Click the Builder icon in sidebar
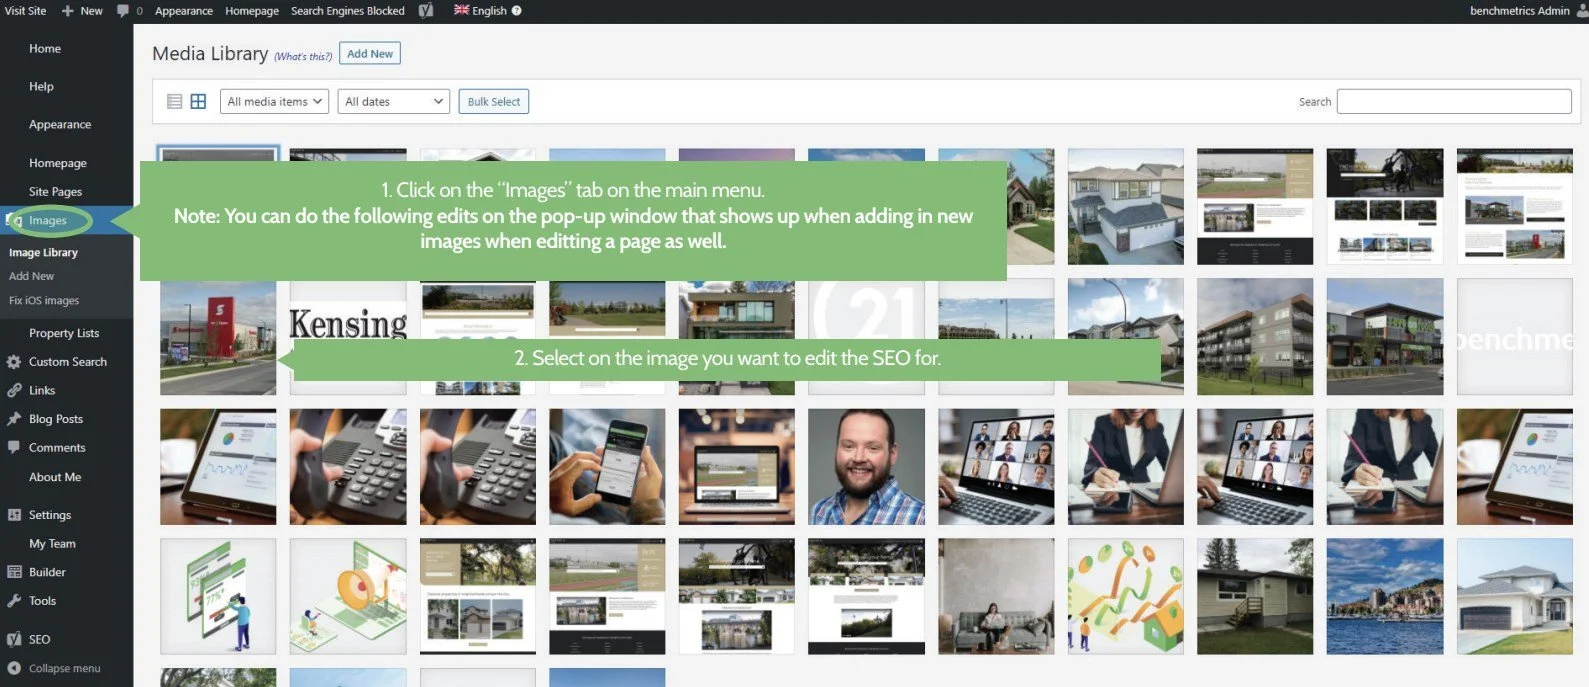This screenshot has width=1589, height=687. (x=13, y=572)
